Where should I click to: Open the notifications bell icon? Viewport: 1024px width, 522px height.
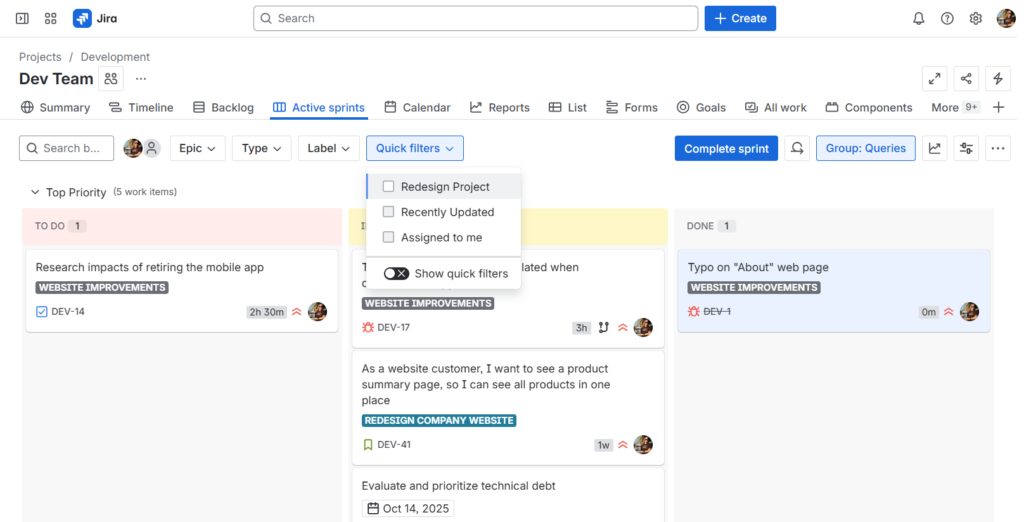[918, 18]
